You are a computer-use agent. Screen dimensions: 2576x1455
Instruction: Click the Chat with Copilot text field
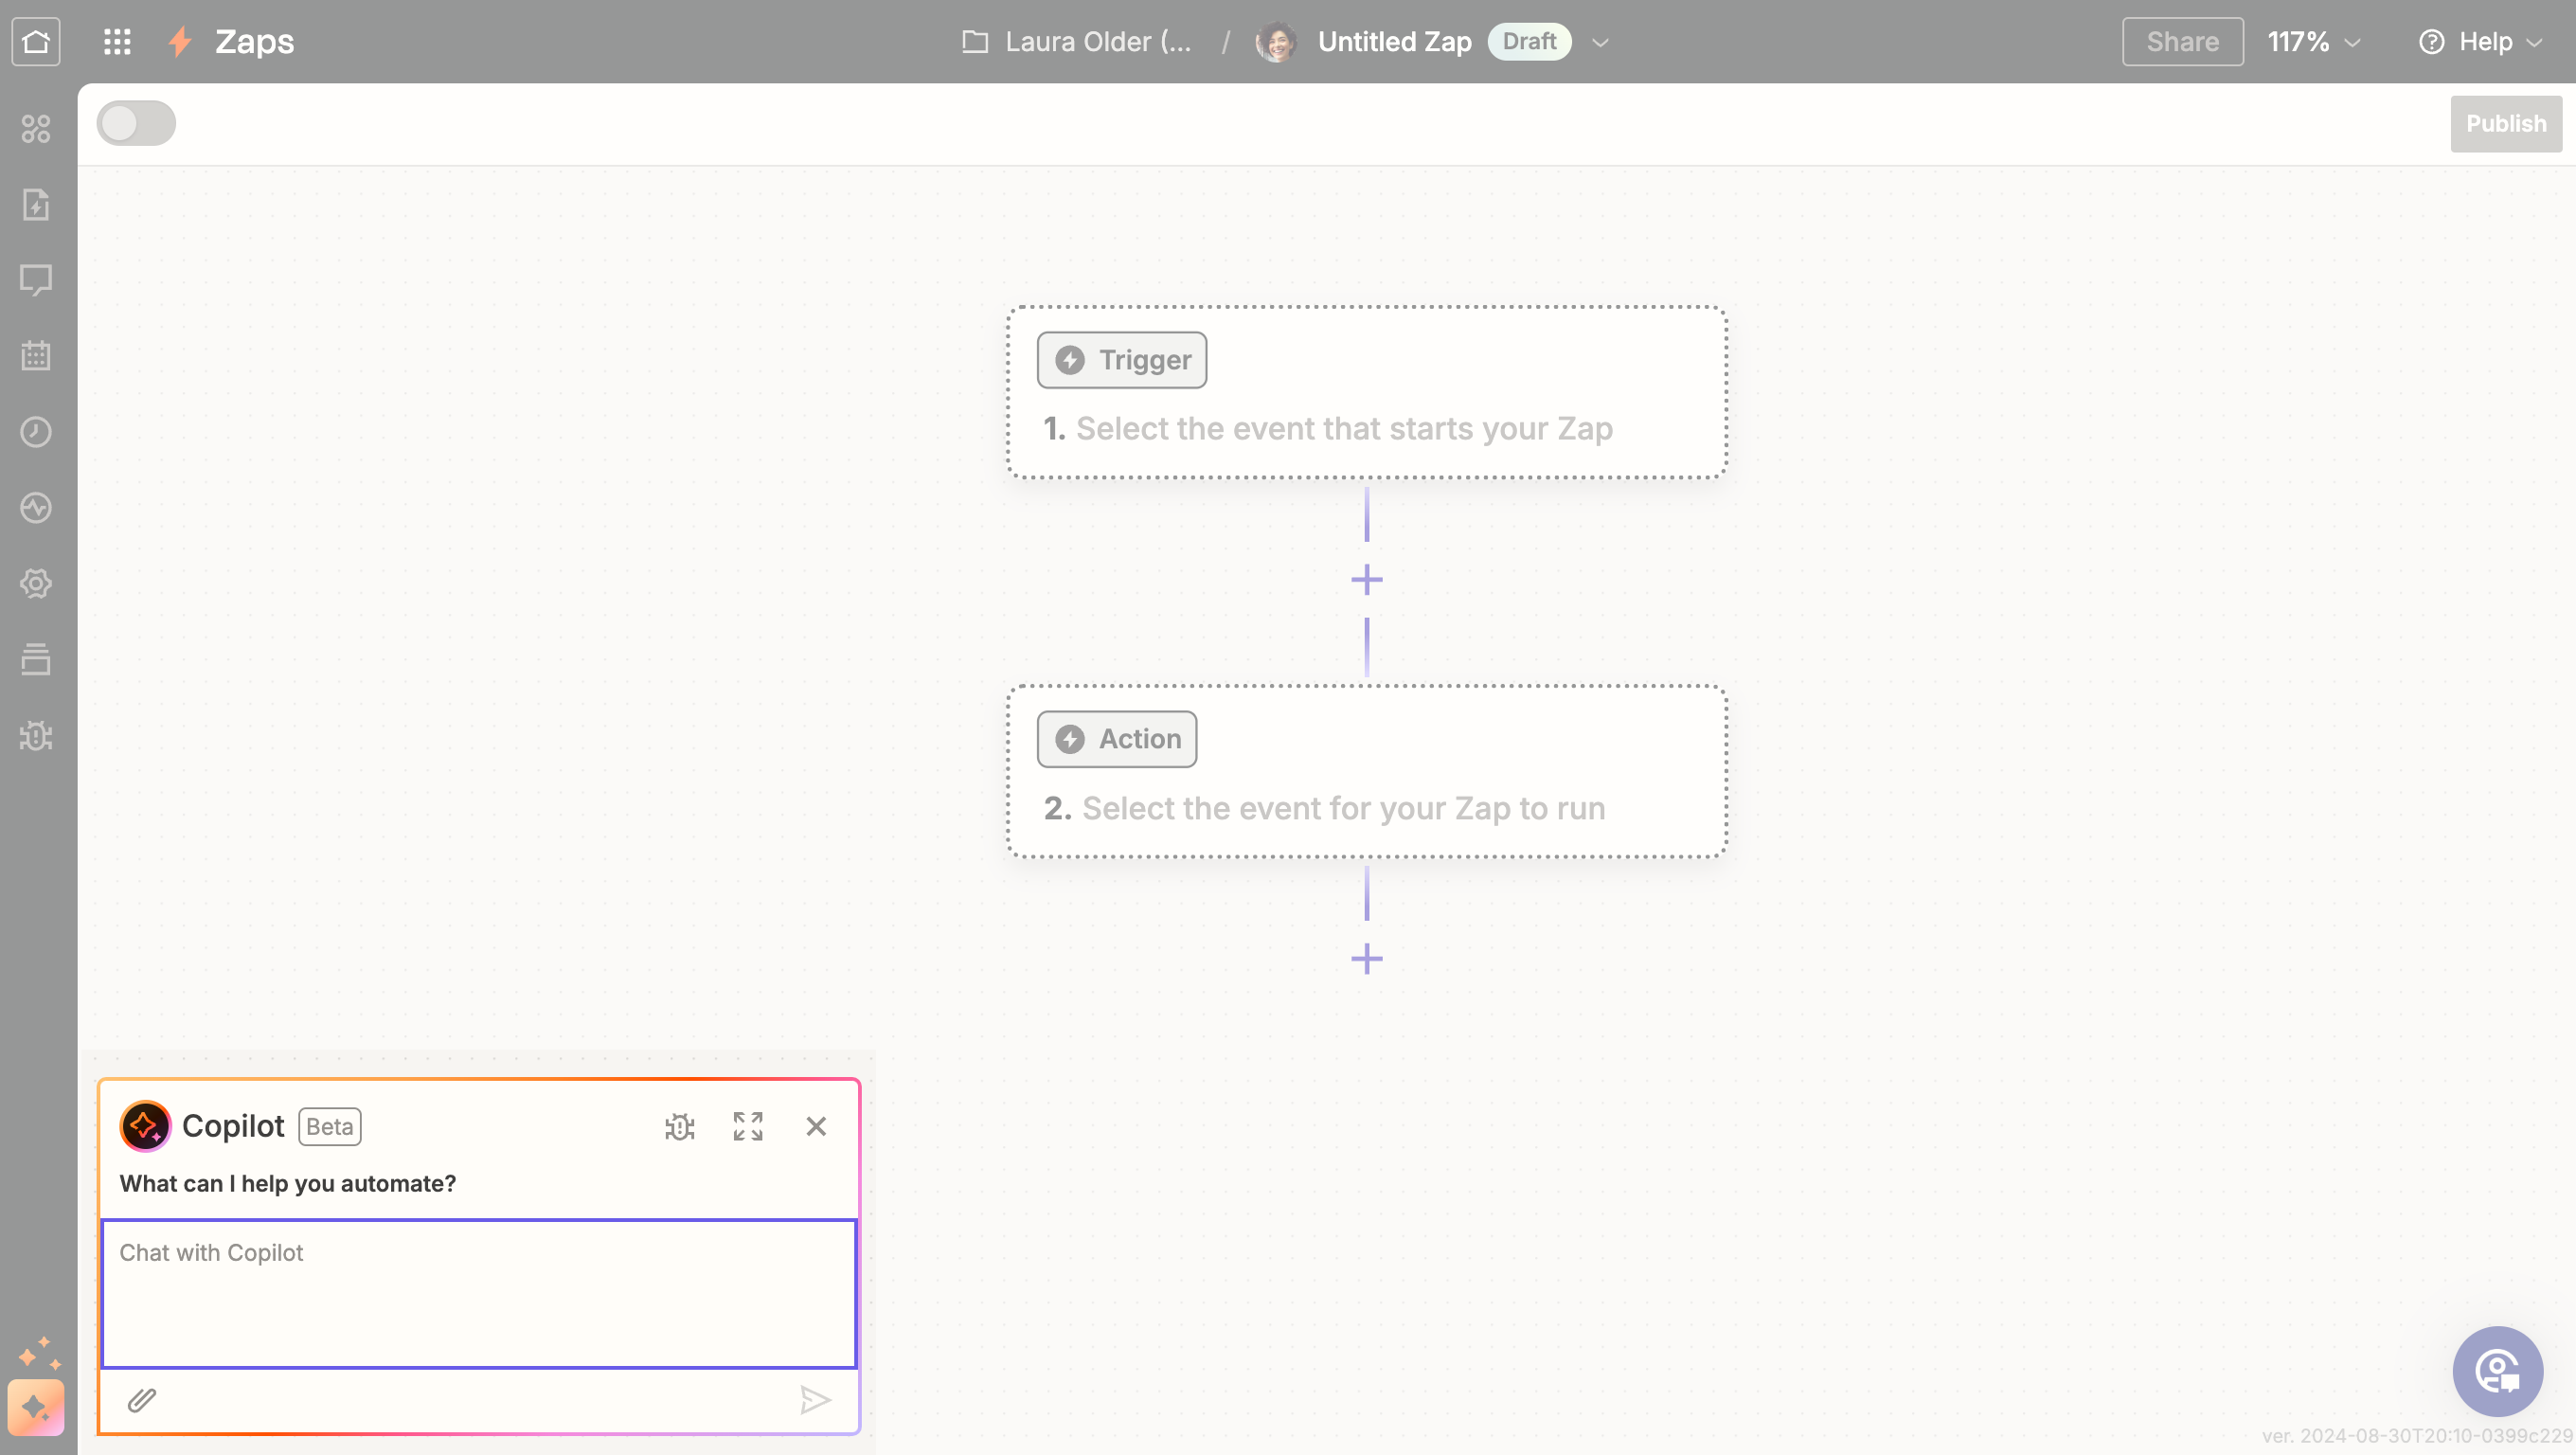click(x=479, y=1293)
